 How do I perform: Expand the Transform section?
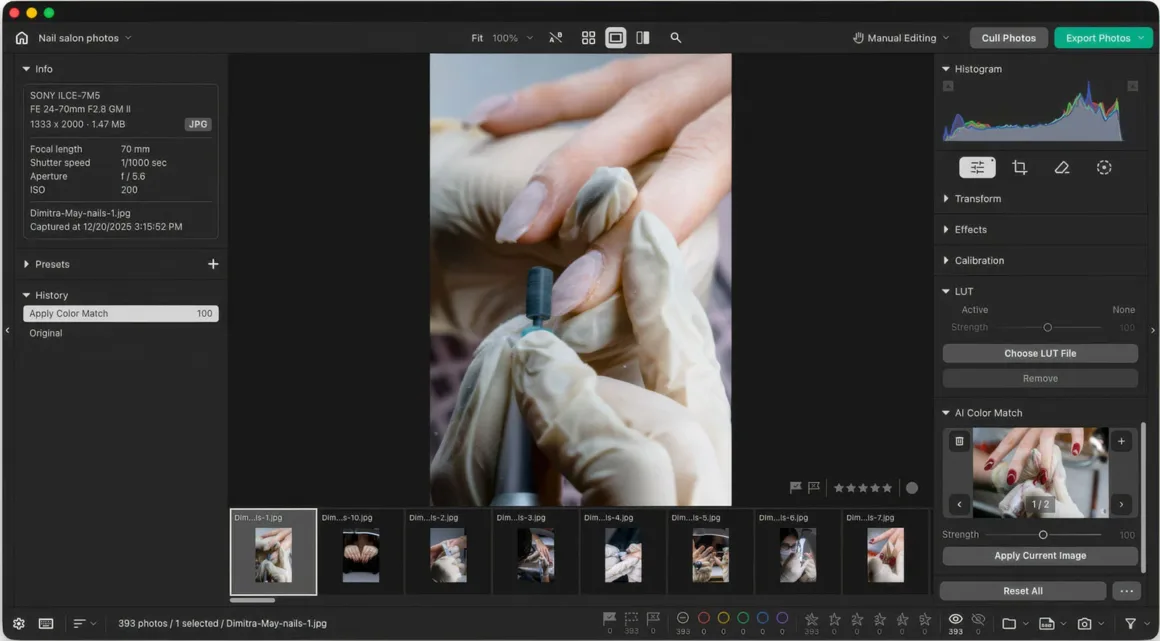coord(945,199)
